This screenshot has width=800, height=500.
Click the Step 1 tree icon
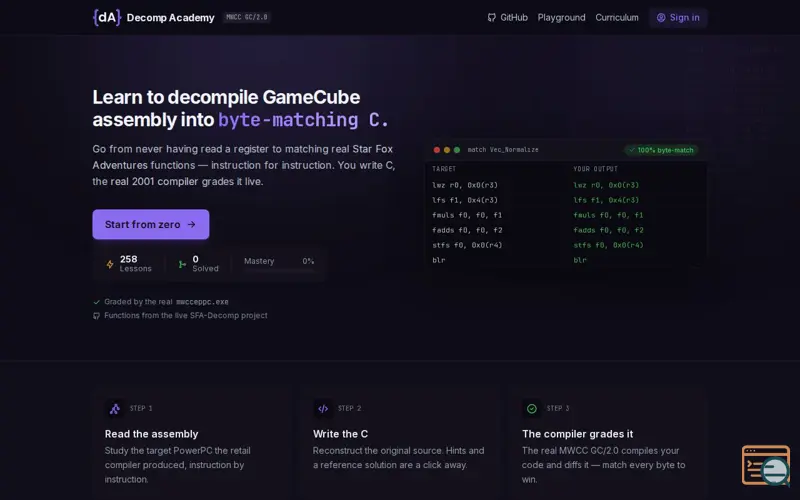115,409
